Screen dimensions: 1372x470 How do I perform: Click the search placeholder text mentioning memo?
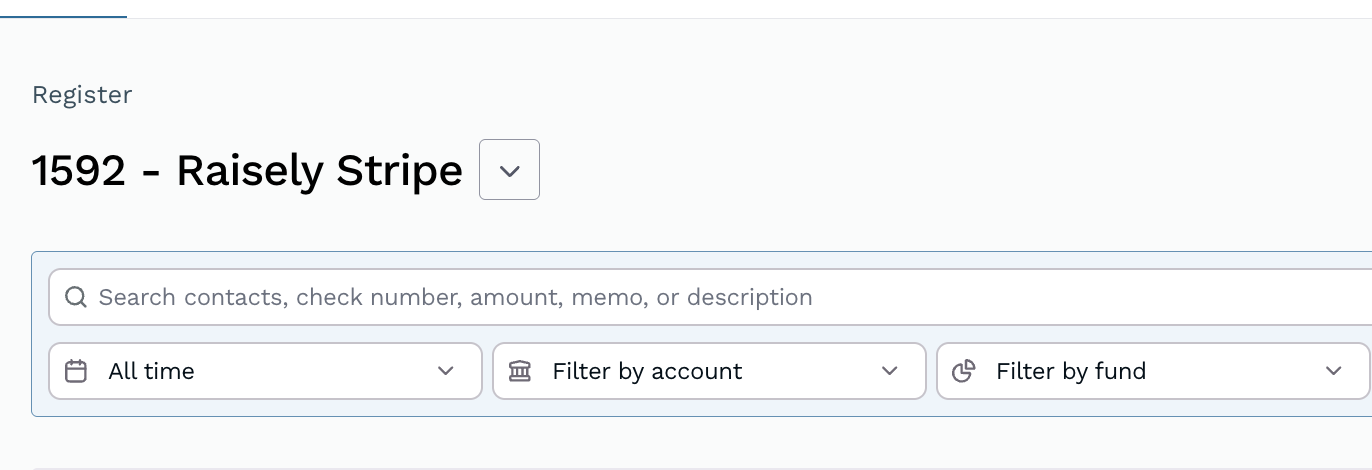455,297
